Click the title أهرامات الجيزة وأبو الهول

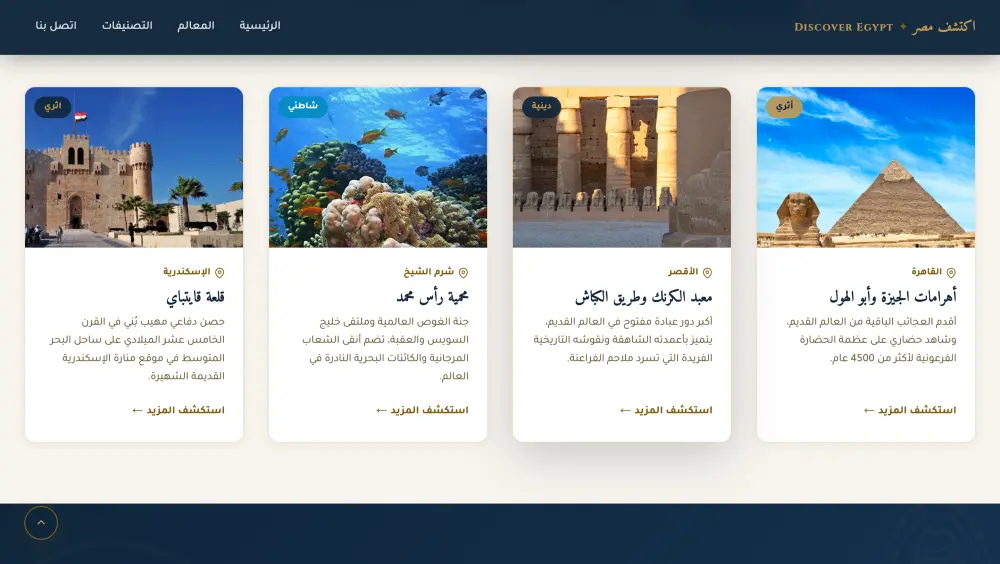pyautogui.click(x=893, y=297)
